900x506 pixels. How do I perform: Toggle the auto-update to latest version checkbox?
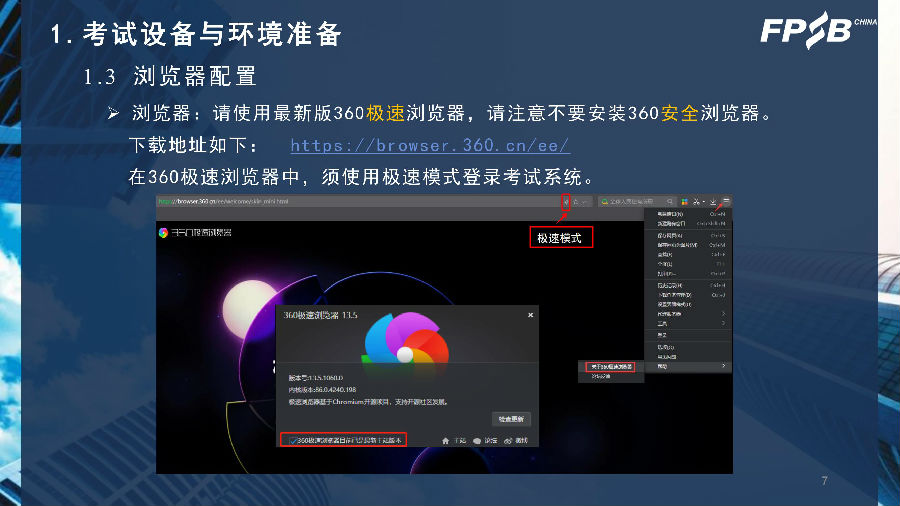pos(294,441)
